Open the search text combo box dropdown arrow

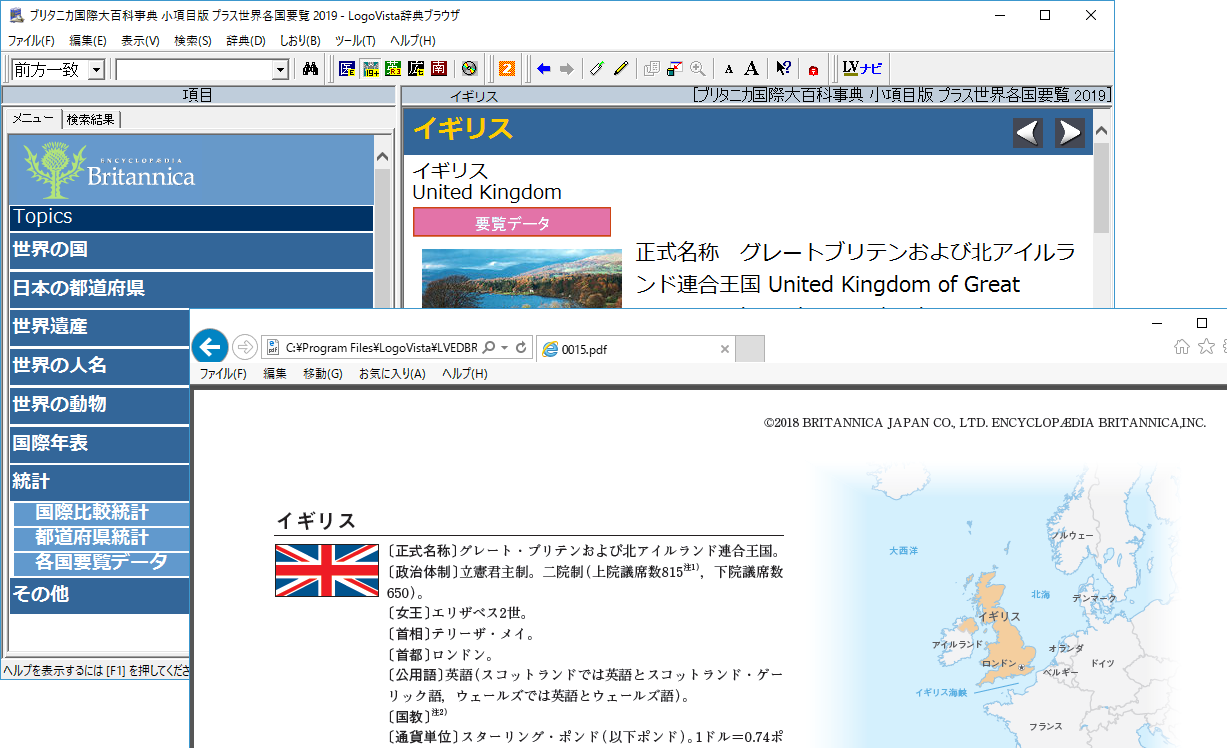coord(280,70)
